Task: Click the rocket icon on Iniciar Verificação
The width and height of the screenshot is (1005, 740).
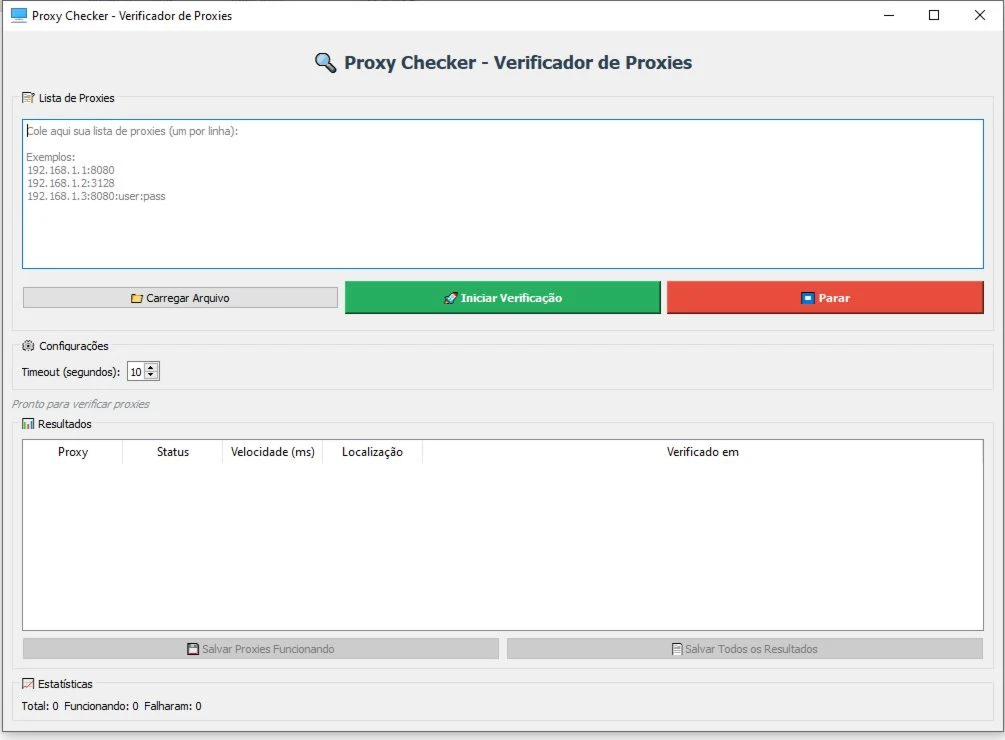Action: (451, 298)
